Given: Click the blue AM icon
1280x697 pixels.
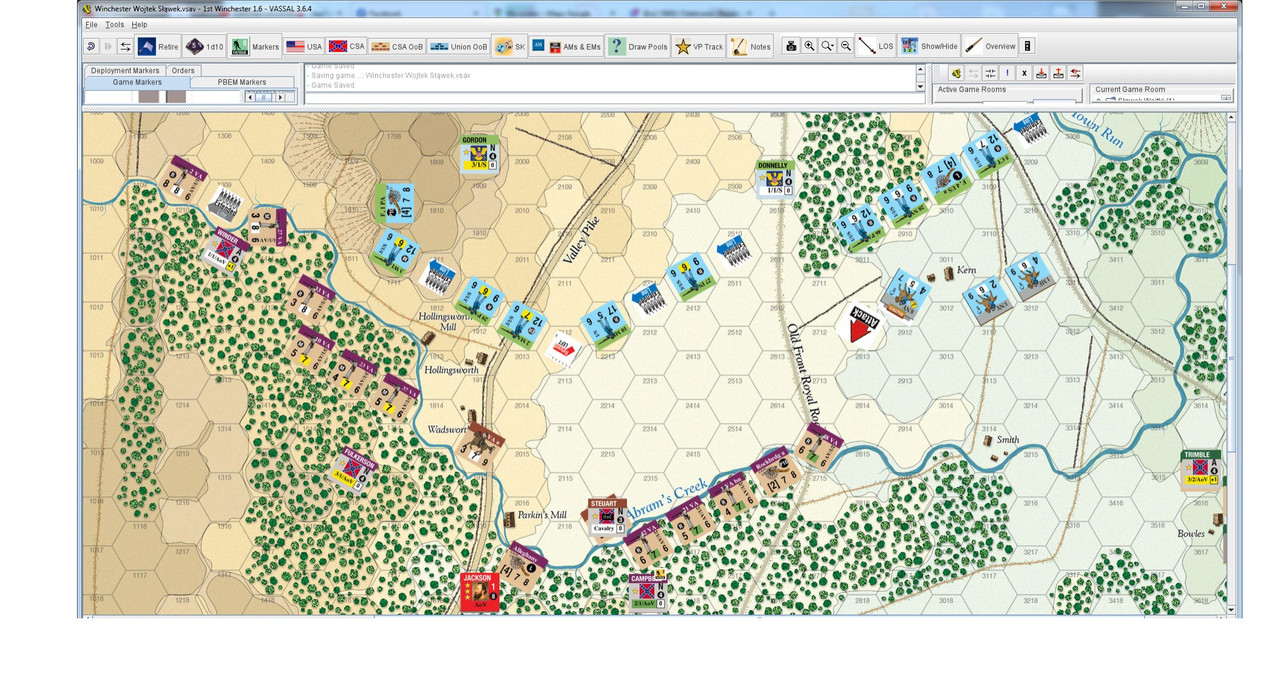Looking at the screenshot, I should [x=538, y=46].
